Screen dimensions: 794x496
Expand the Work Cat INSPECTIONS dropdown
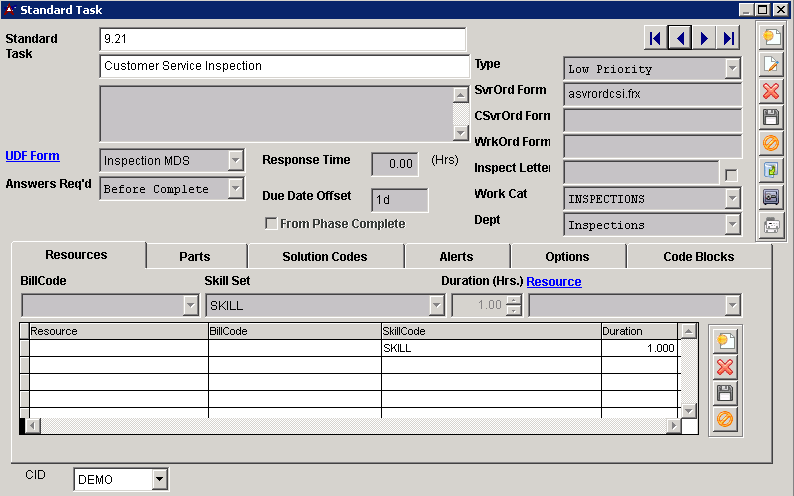tap(732, 199)
